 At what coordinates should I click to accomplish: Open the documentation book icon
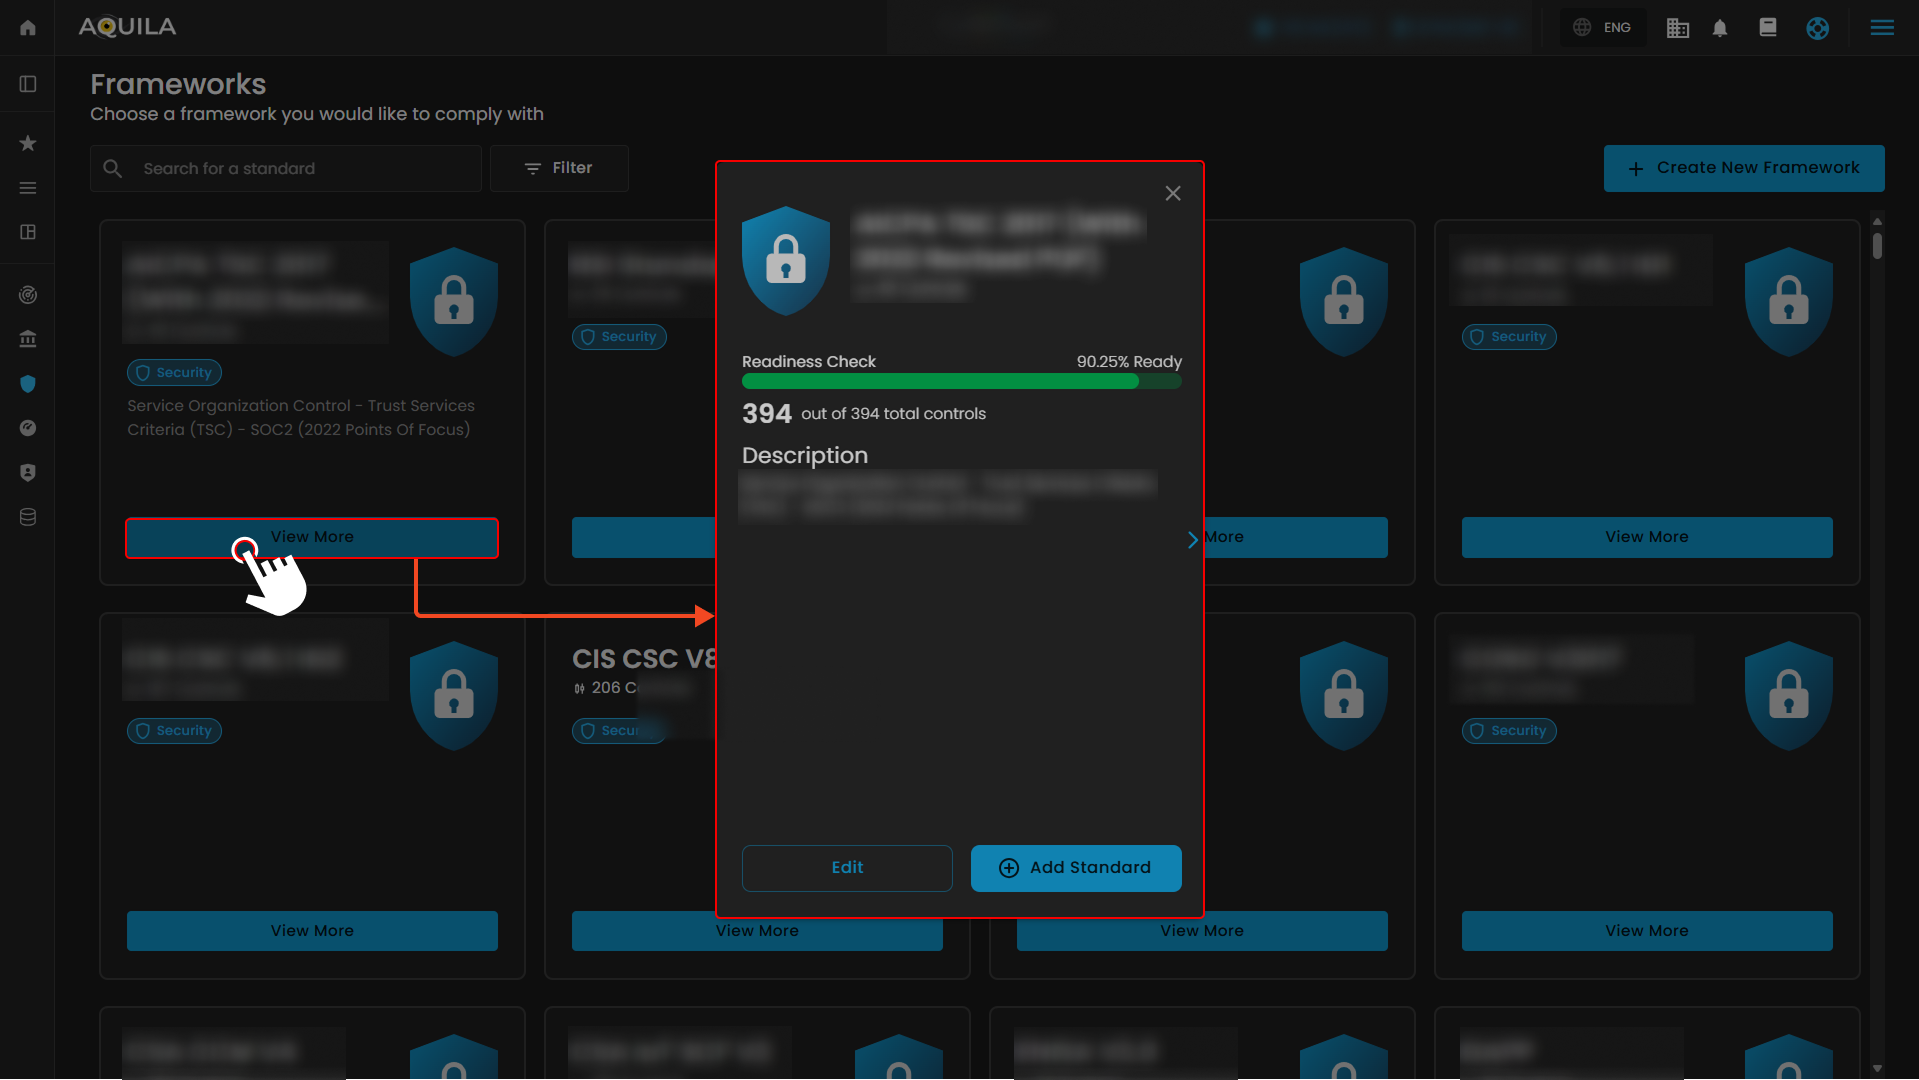click(x=1768, y=28)
